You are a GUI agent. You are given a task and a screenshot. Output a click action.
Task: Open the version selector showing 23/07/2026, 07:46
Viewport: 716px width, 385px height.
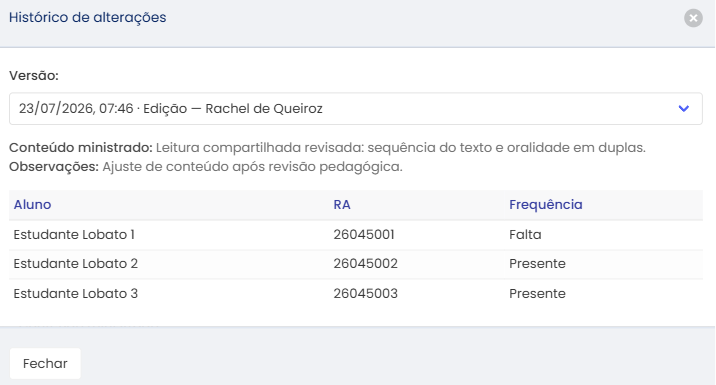click(x=356, y=109)
